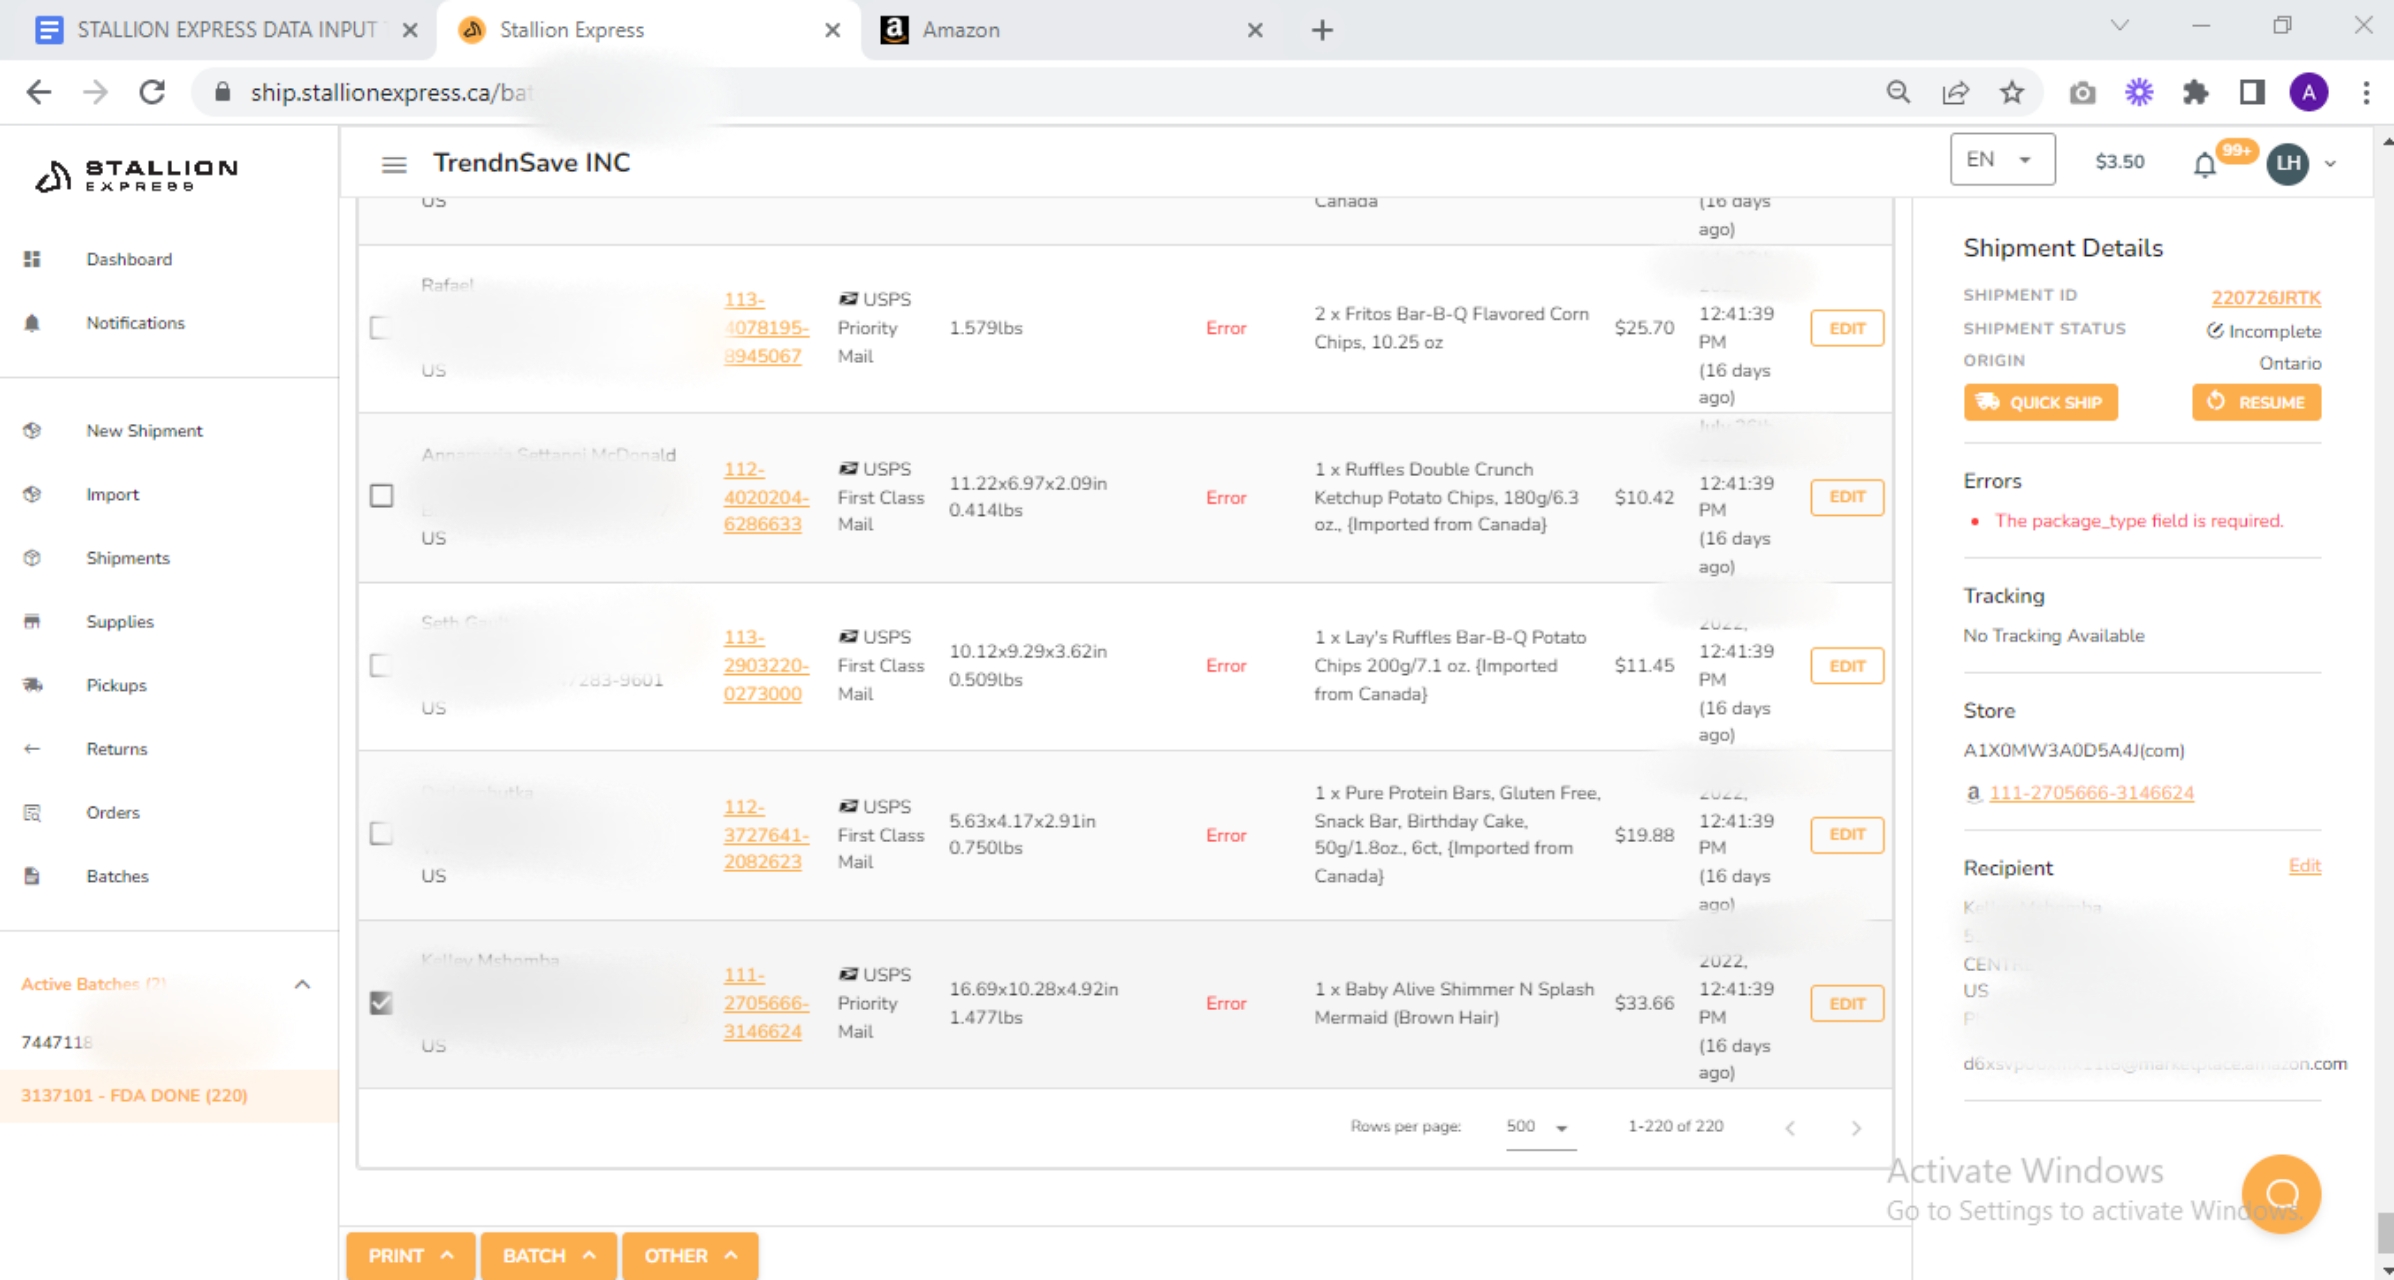The image size is (2394, 1280).
Task: Bookmark page with the star icon
Action: pyautogui.click(x=2011, y=93)
